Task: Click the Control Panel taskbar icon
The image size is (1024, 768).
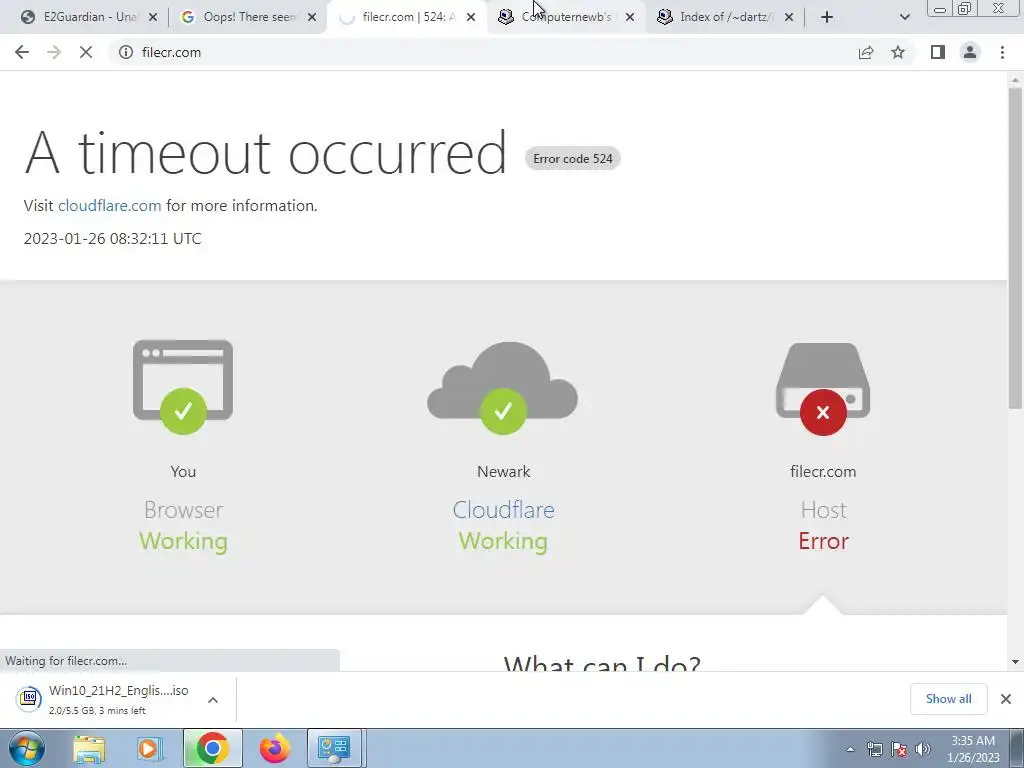Action: coord(334,748)
